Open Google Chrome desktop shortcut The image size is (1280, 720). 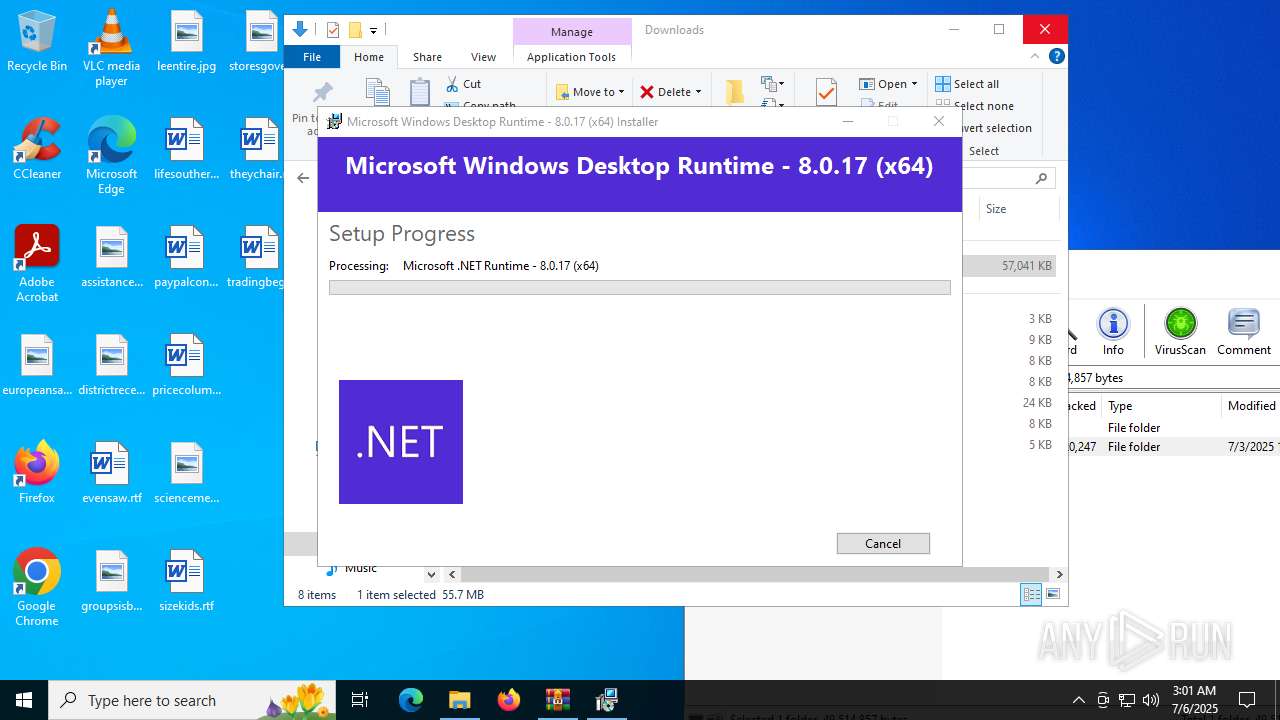37,588
